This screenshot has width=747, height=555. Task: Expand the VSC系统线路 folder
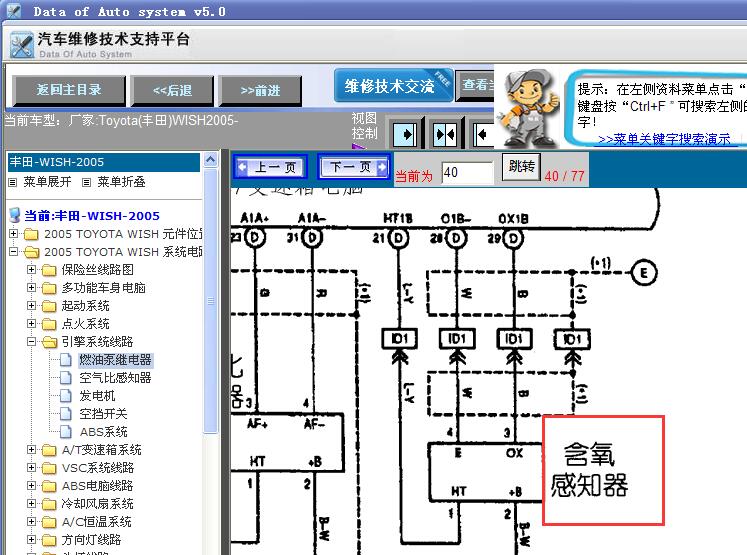point(31,468)
